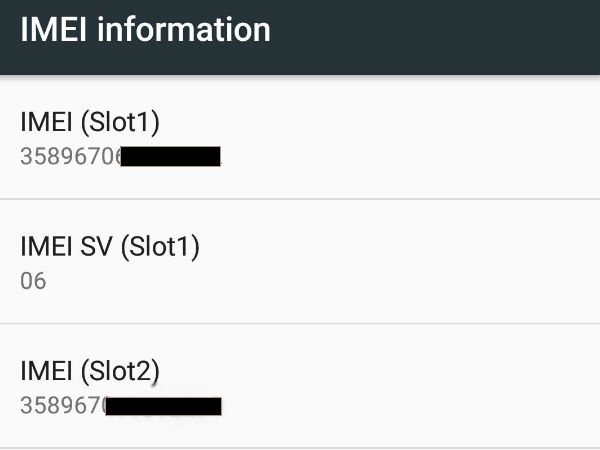Tap the IMEI SV (Slot1) label
The width and height of the screenshot is (600, 450).
tap(110, 247)
